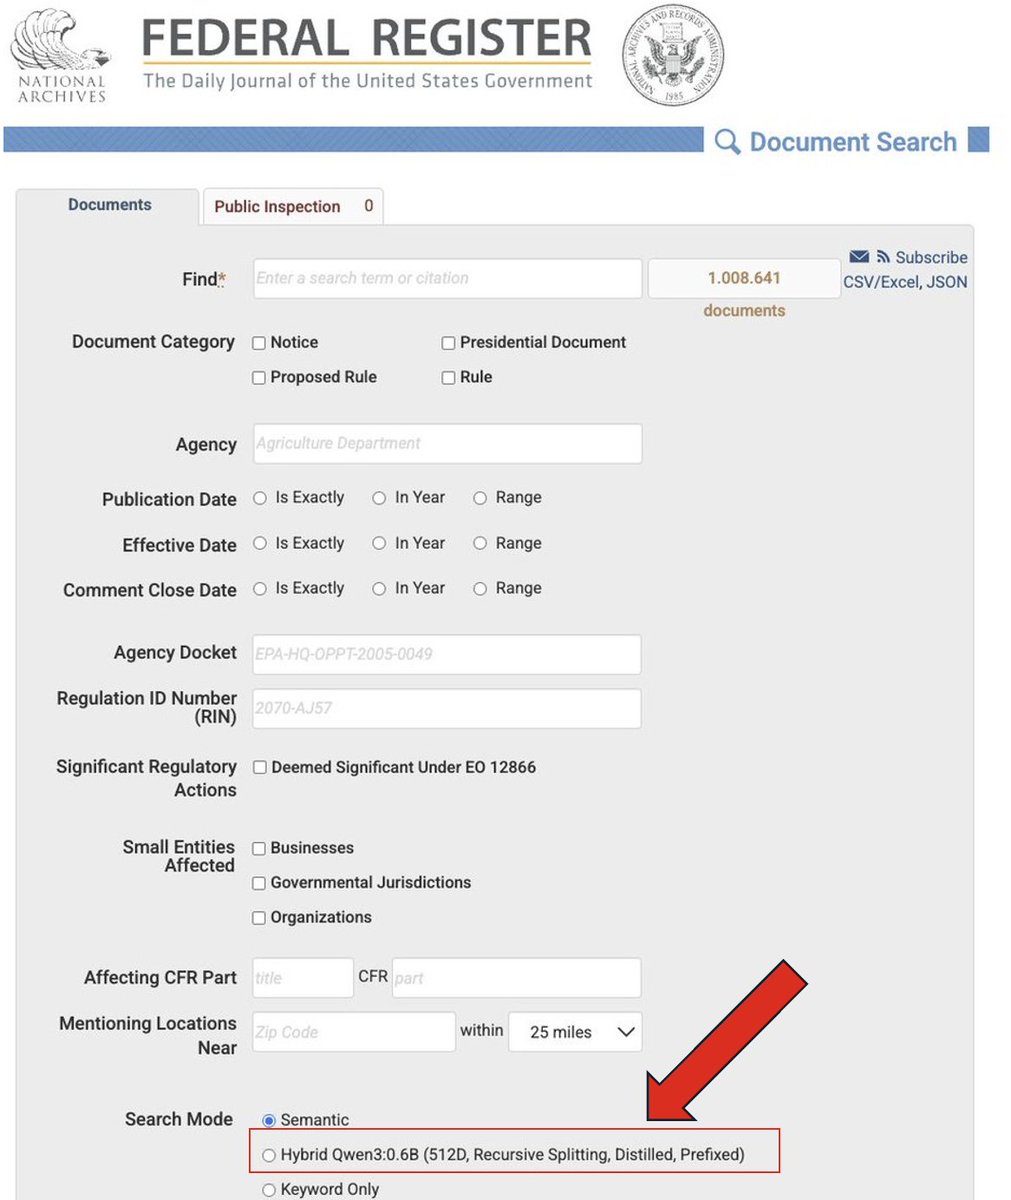This screenshot has height=1200, width=1011.
Task: Click the RSS feed icon
Action: (x=884, y=257)
